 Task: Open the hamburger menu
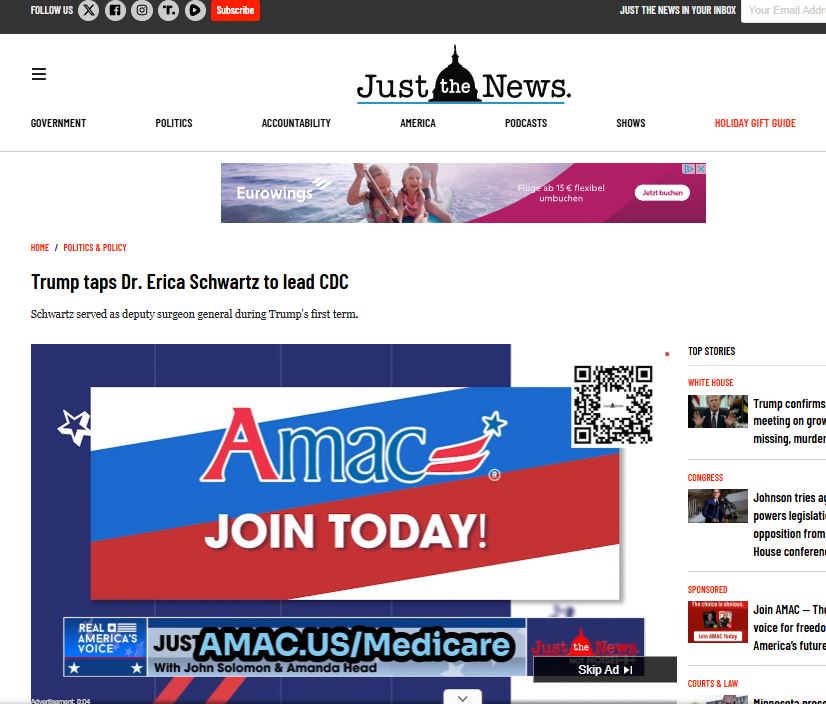(39, 74)
